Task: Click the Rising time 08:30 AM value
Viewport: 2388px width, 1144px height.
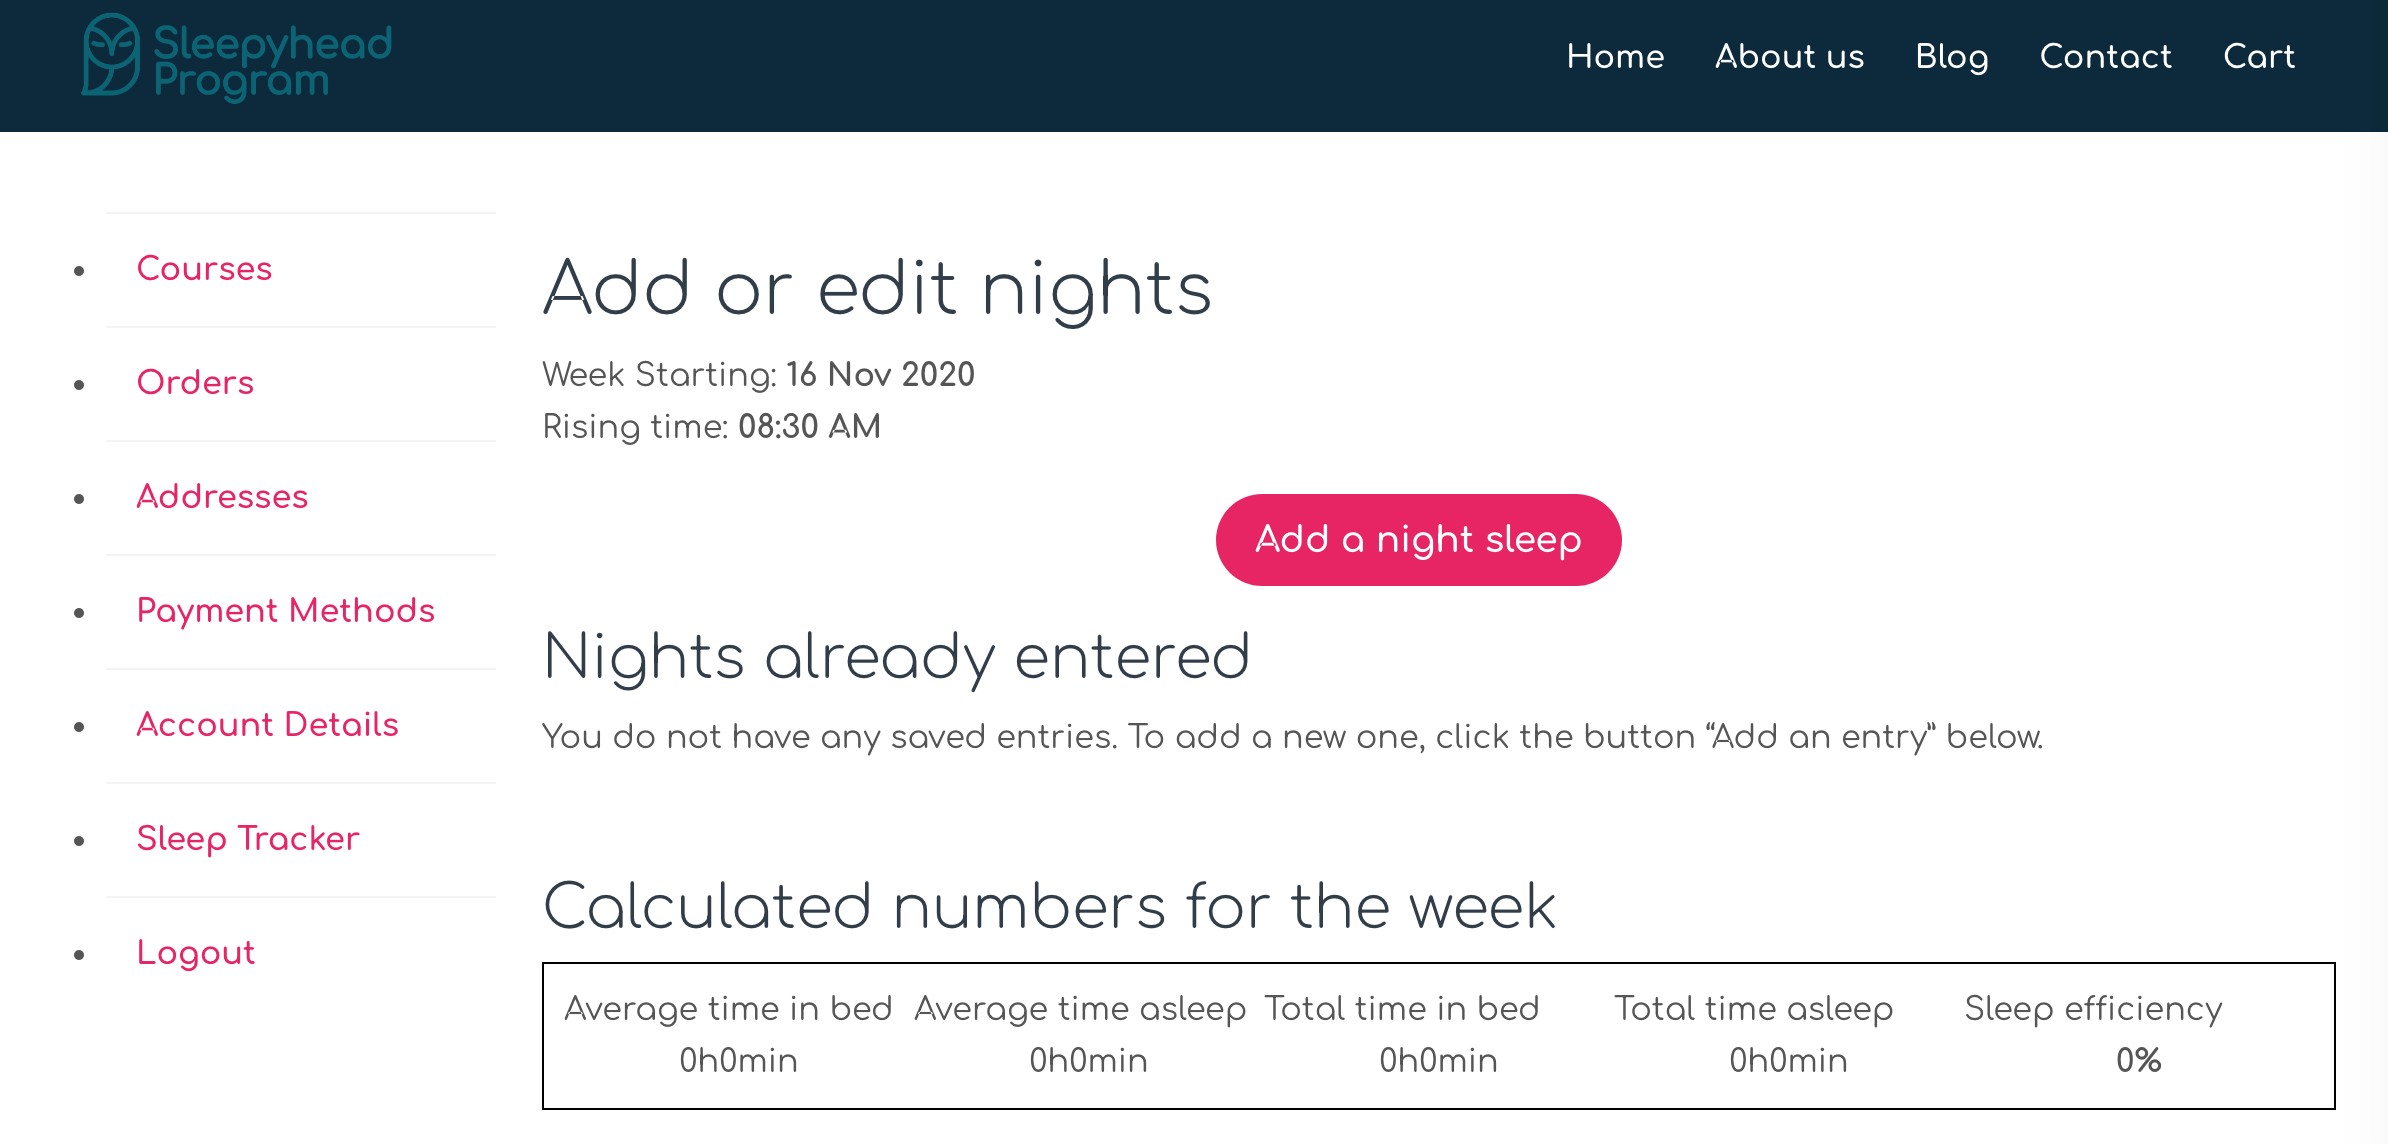Action: pyautogui.click(x=809, y=426)
